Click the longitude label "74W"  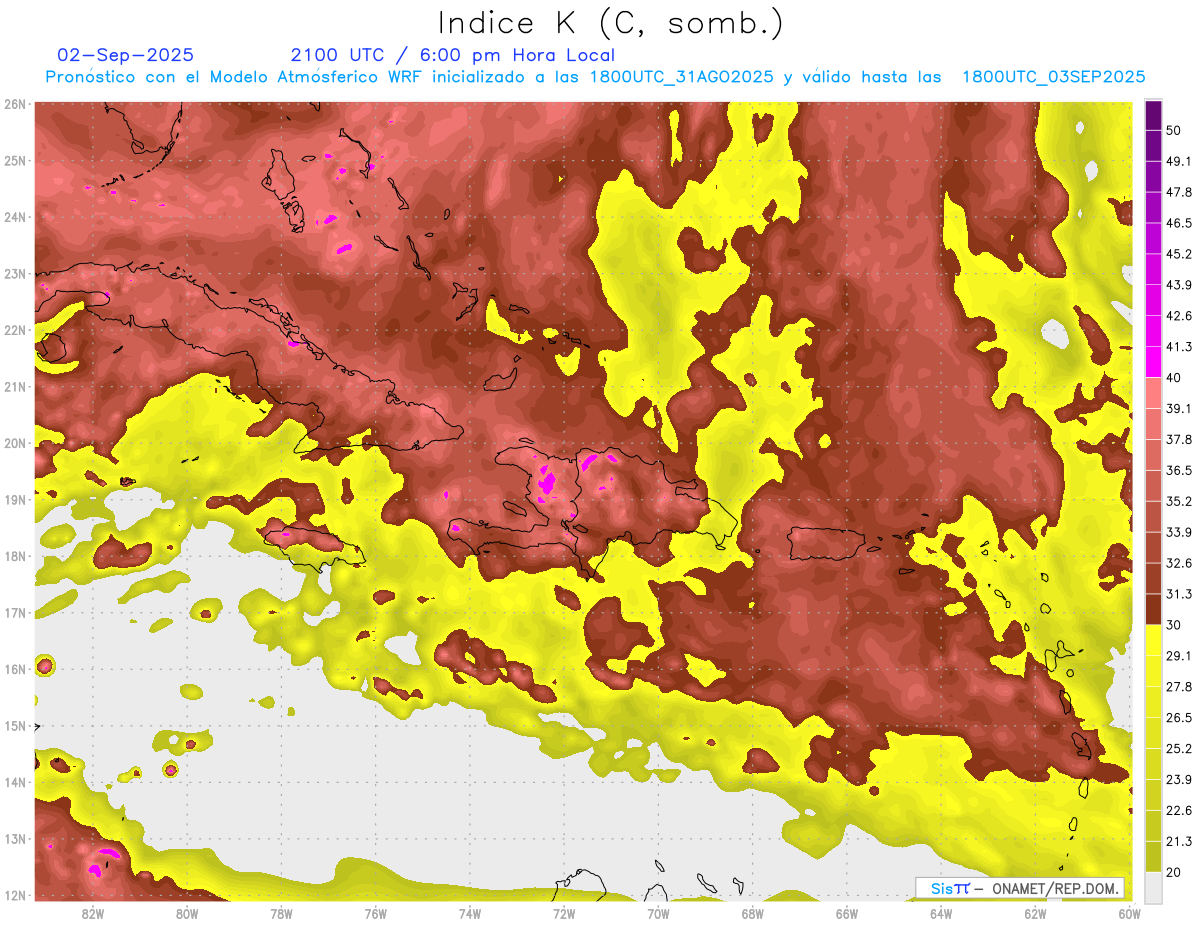[470, 914]
